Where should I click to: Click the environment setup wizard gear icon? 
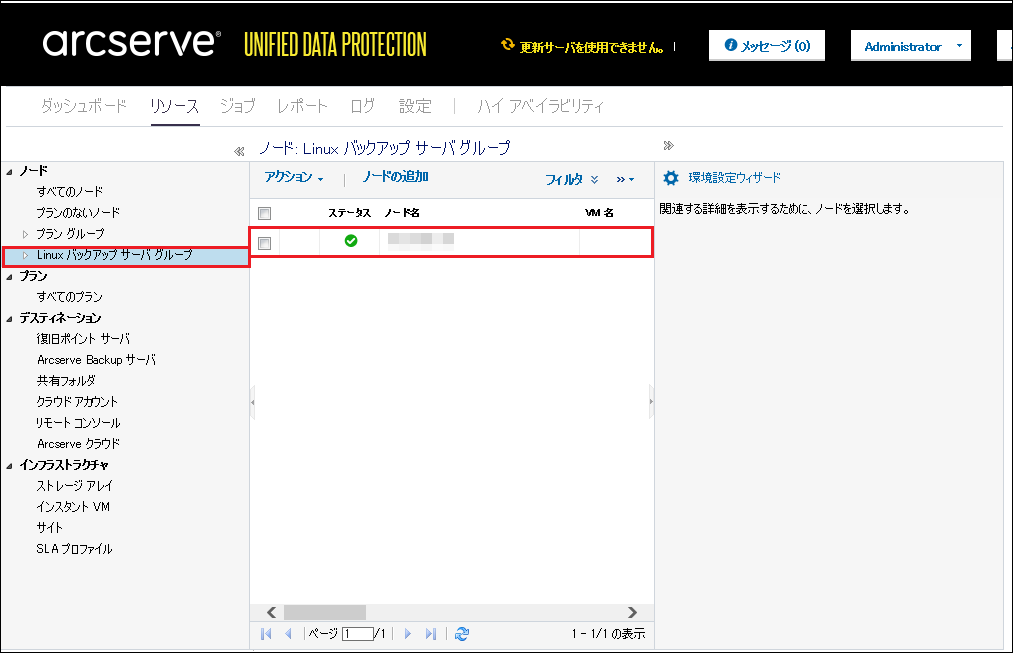point(671,178)
